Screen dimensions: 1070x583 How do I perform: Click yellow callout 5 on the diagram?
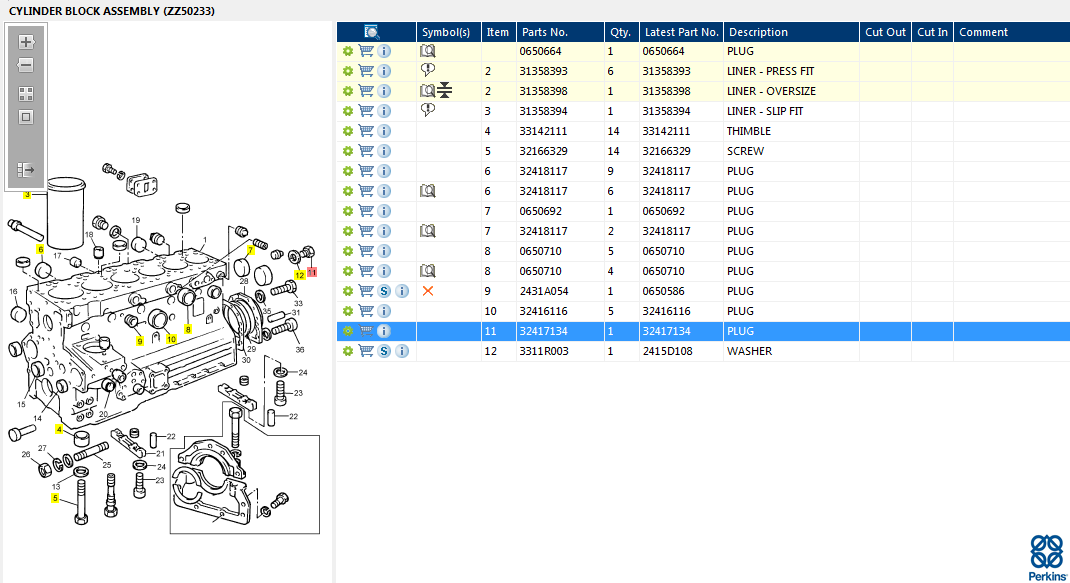click(x=55, y=498)
